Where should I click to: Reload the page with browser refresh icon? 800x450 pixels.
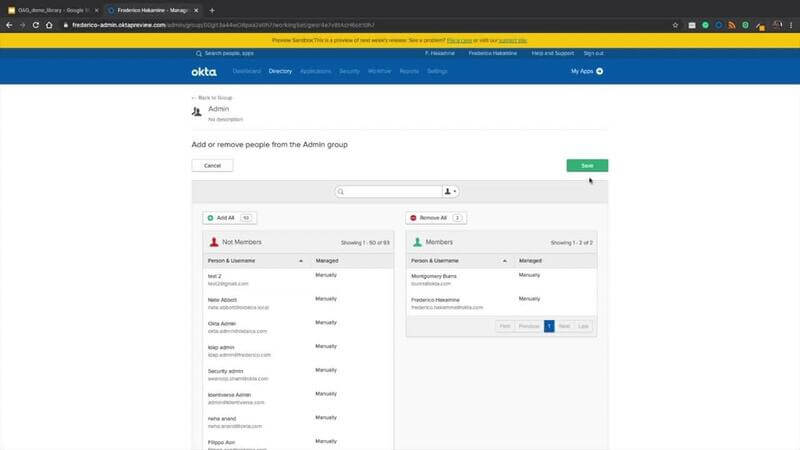coord(42,24)
